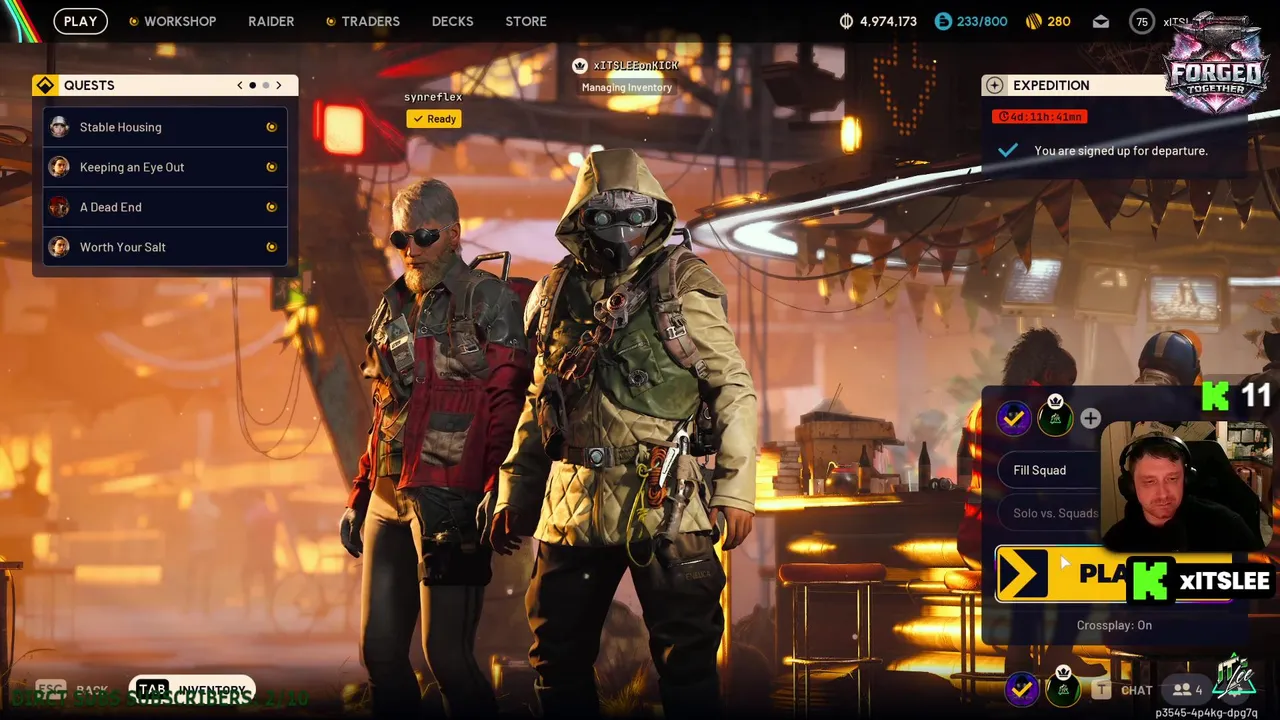
Task: Open the PLAY tab in the top bar
Action: (x=80, y=21)
